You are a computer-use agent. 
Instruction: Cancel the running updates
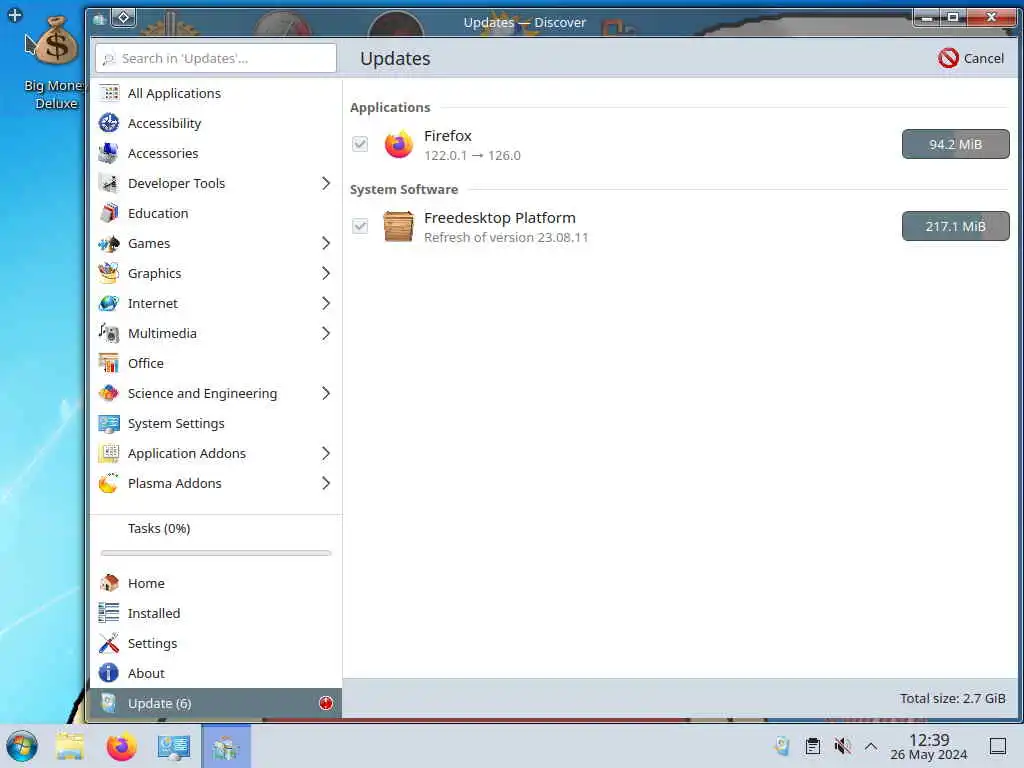971,58
